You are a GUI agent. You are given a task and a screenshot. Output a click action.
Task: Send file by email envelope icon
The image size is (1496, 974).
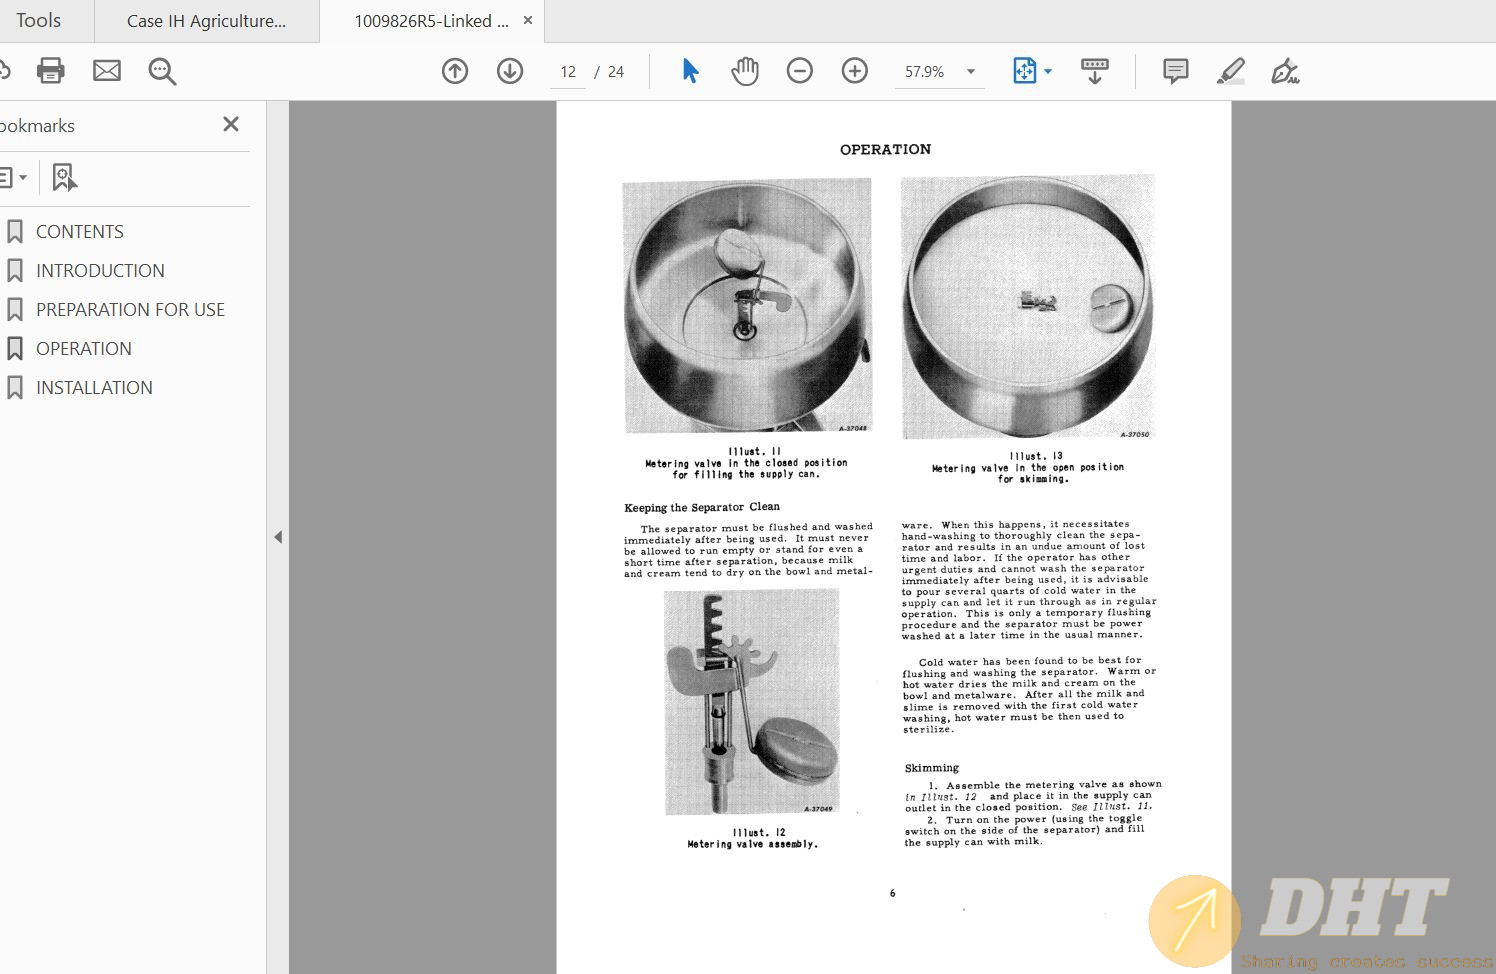coord(107,71)
